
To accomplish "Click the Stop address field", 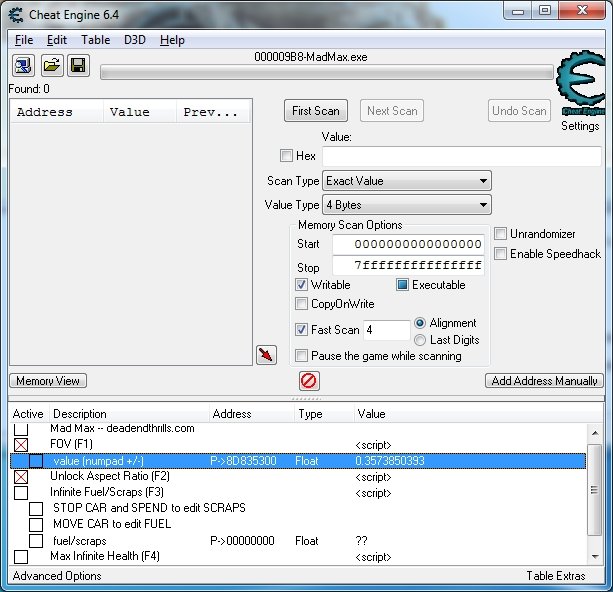I will 408,266.
